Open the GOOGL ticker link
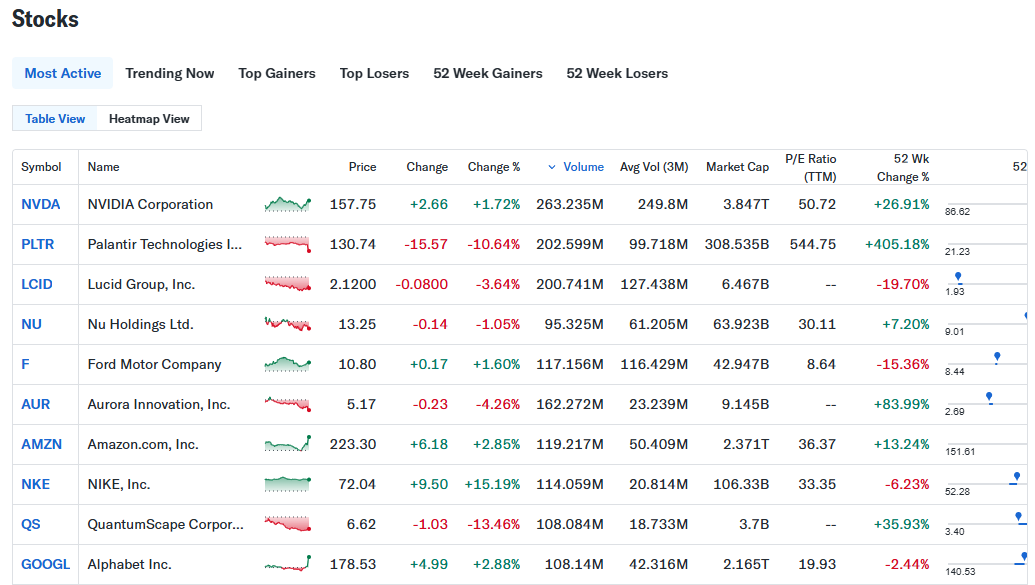This screenshot has height=585, width=1035. coord(46,564)
